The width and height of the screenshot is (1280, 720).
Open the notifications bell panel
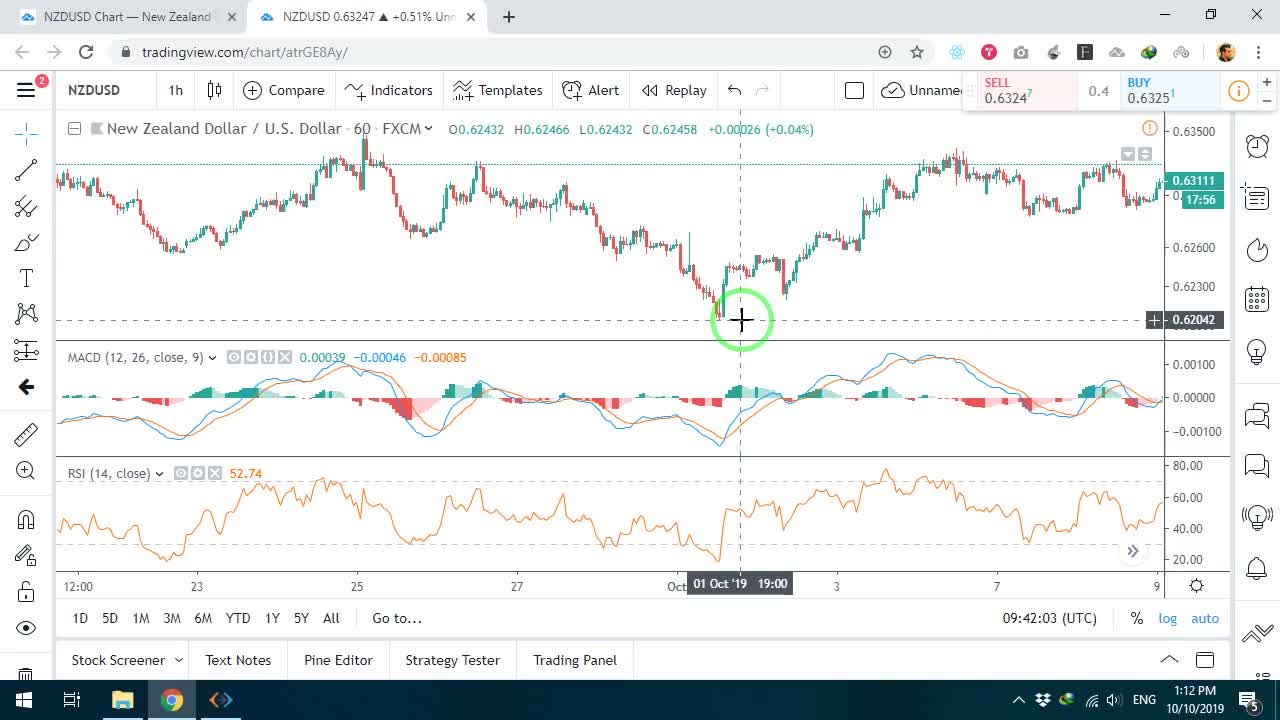pos(1257,569)
